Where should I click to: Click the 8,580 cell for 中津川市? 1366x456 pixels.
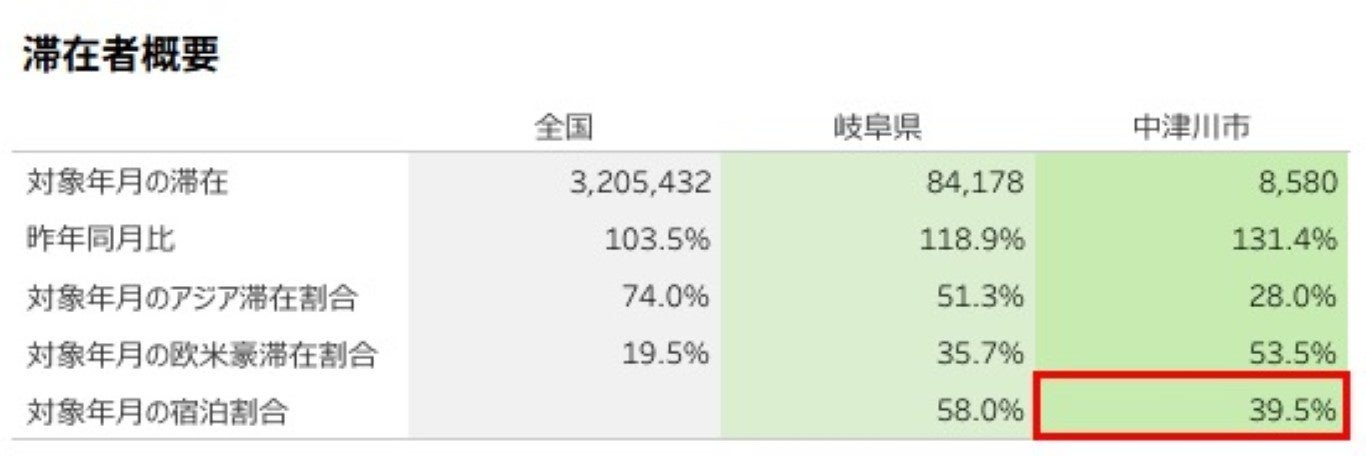pyautogui.click(x=1298, y=183)
